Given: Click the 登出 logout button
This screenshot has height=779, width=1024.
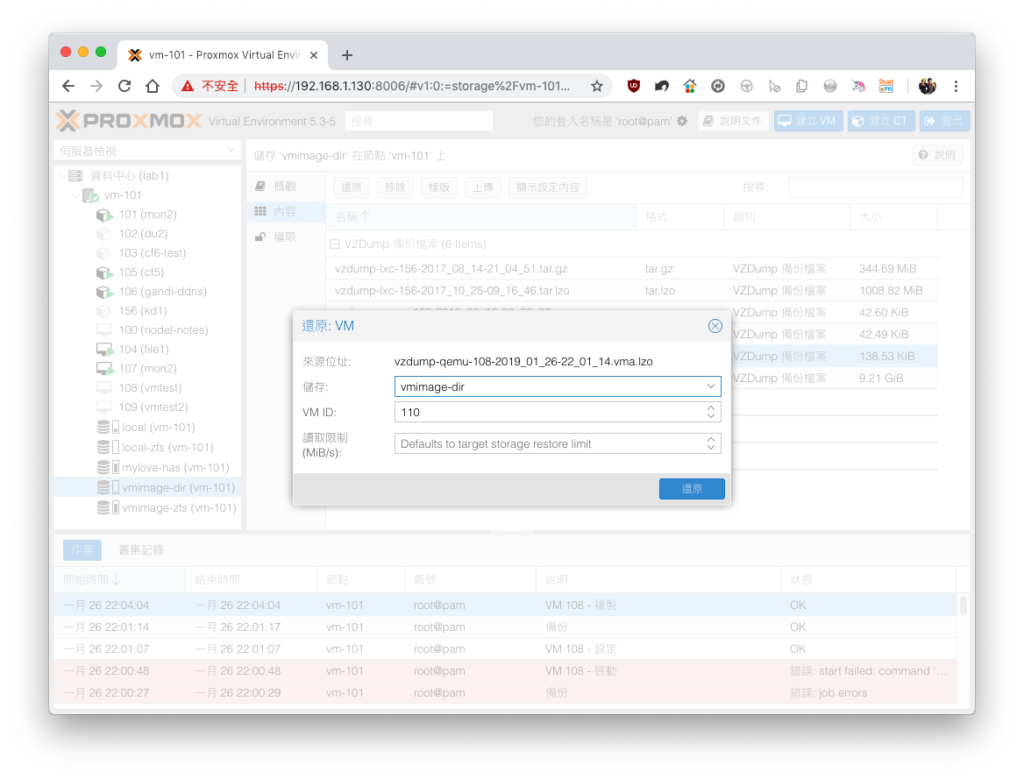Looking at the screenshot, I should pos(944,121).
